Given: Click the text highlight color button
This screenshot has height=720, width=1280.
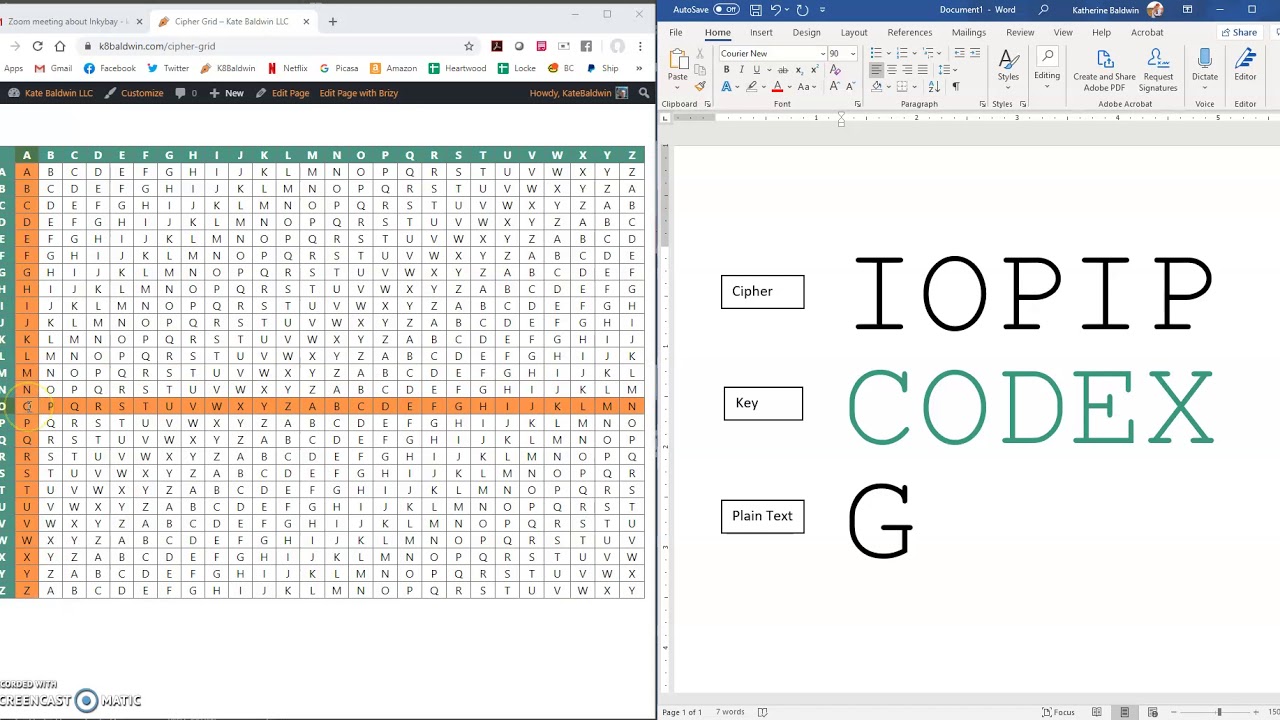Looking at the screenshot, I should point(750,87).
